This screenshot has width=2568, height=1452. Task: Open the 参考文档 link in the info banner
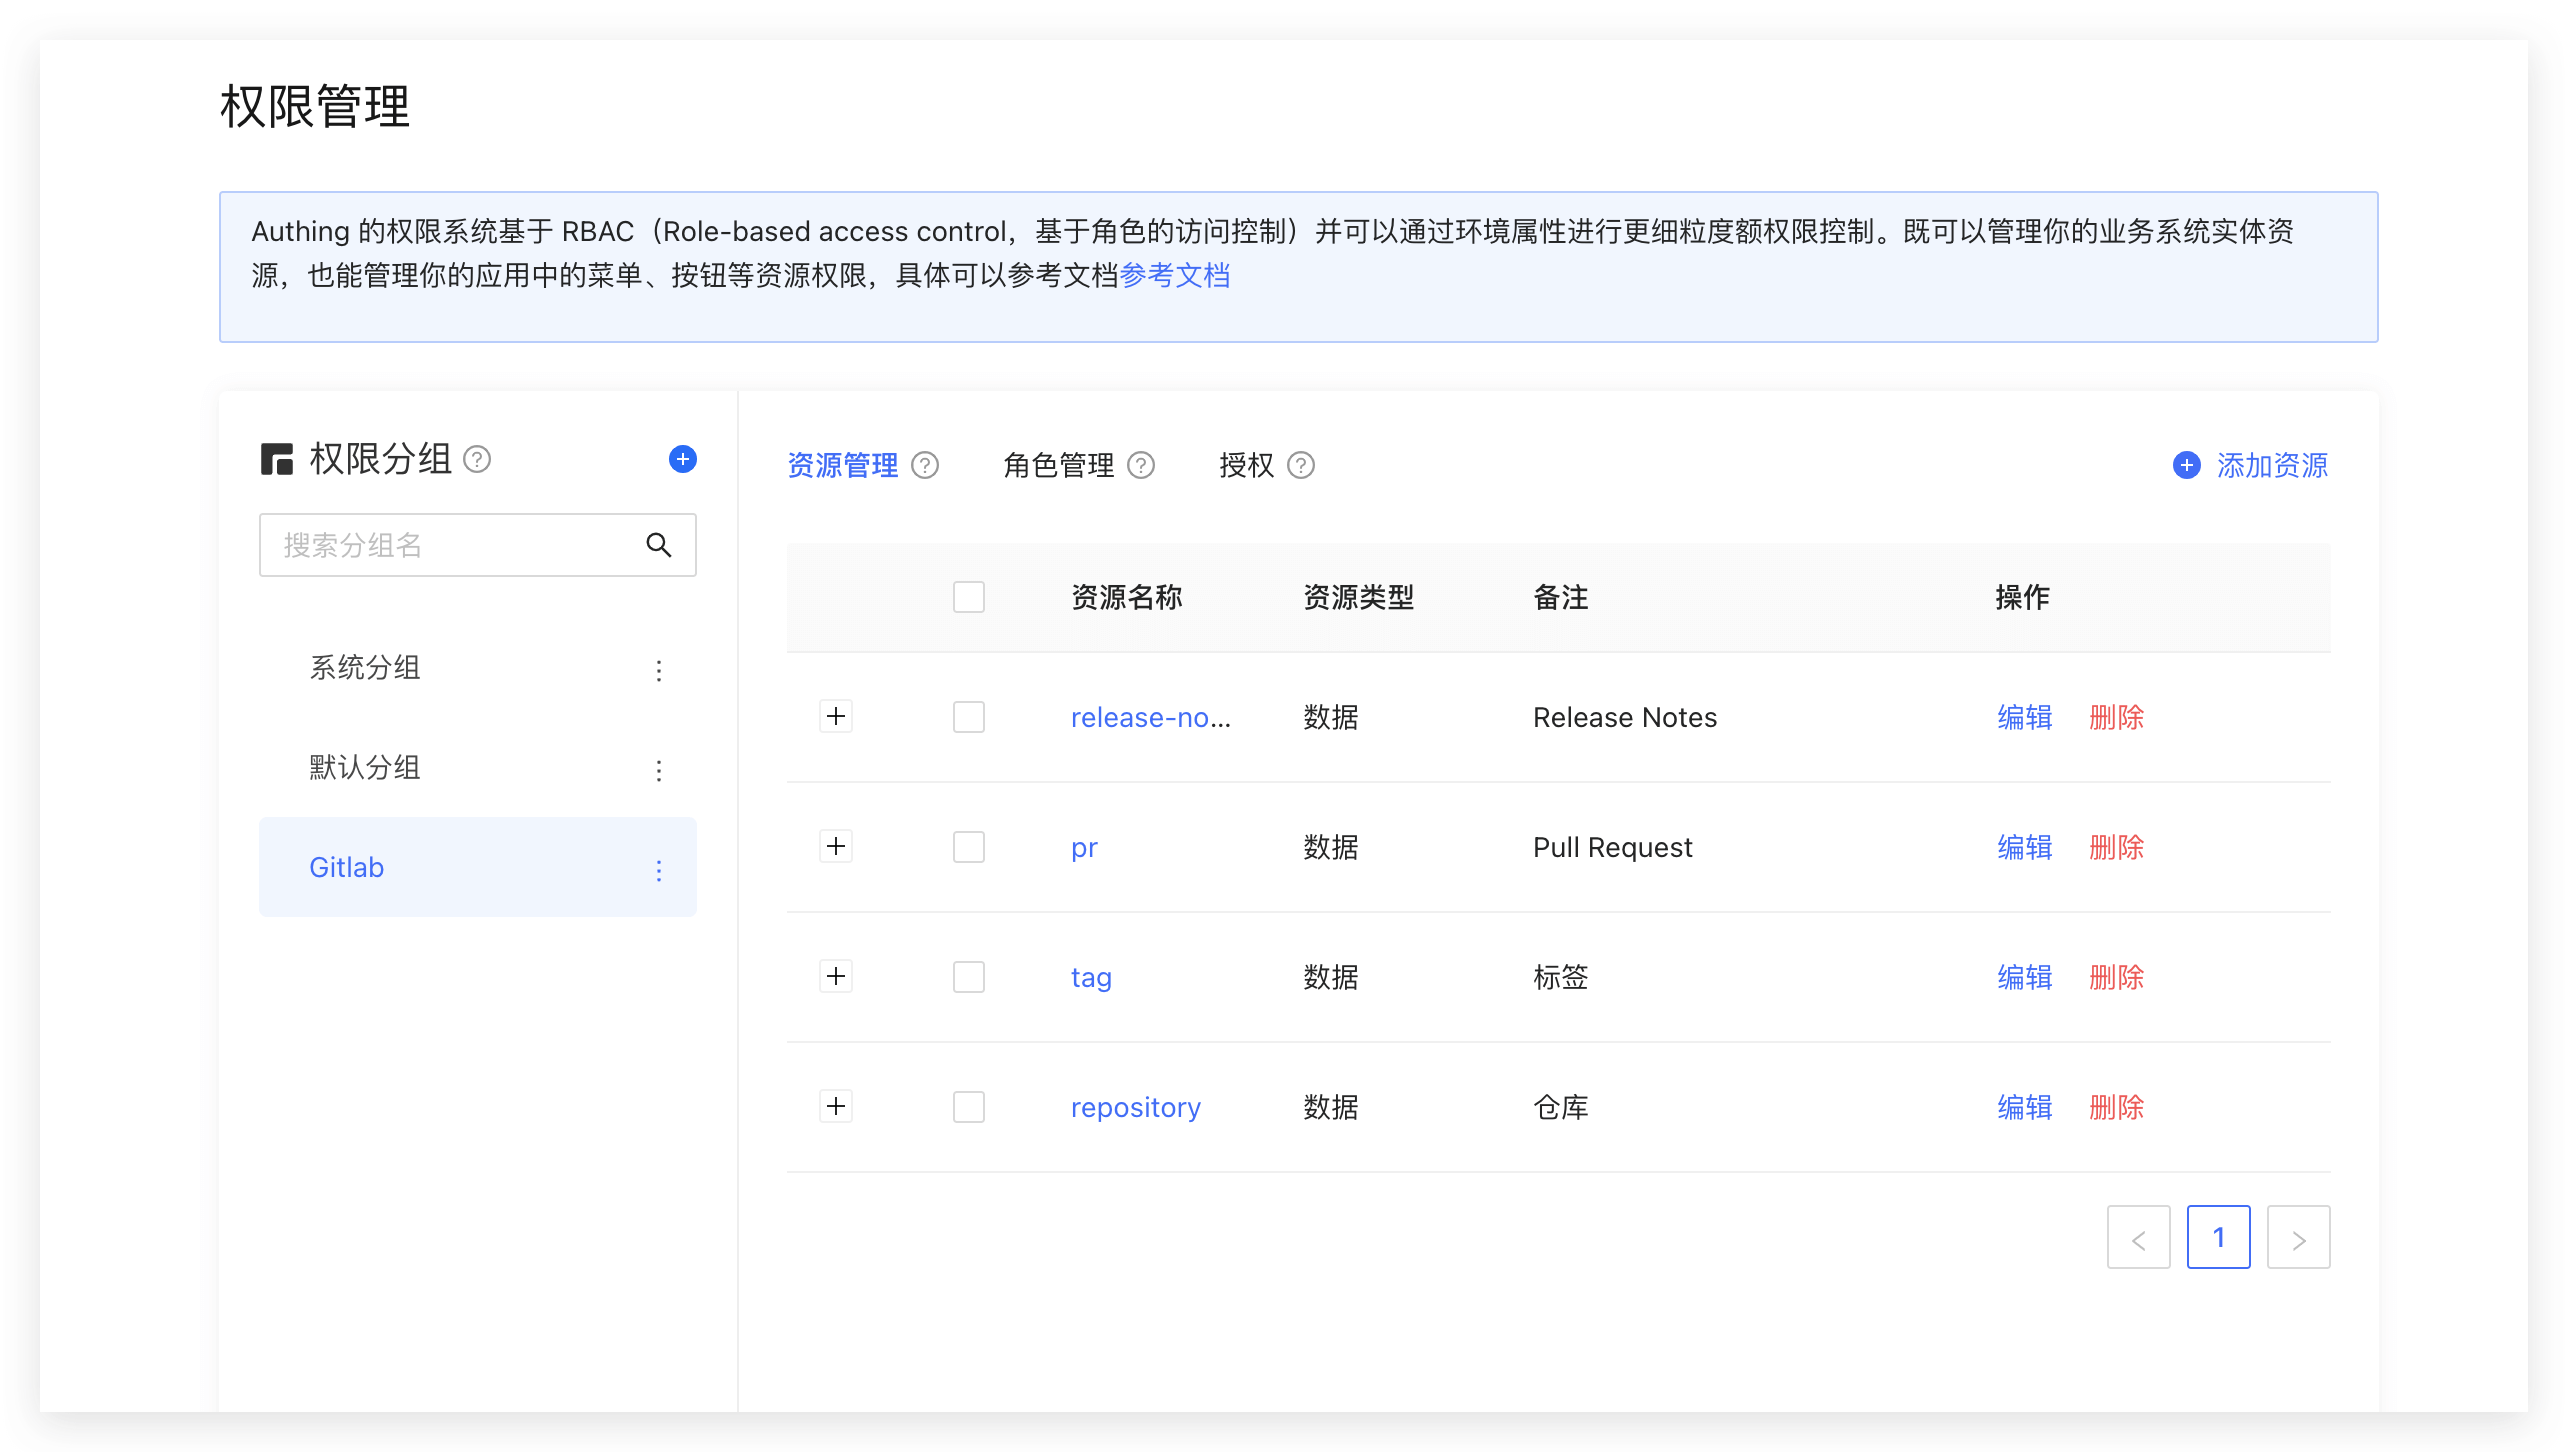coord(1175,275)
